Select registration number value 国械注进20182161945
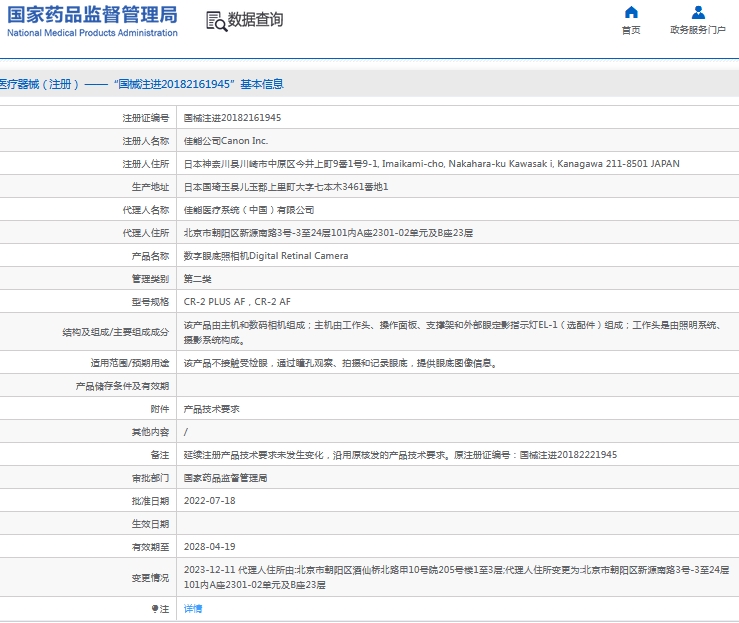This screenshot has height=623, width=739. click(x=232, y=118)
